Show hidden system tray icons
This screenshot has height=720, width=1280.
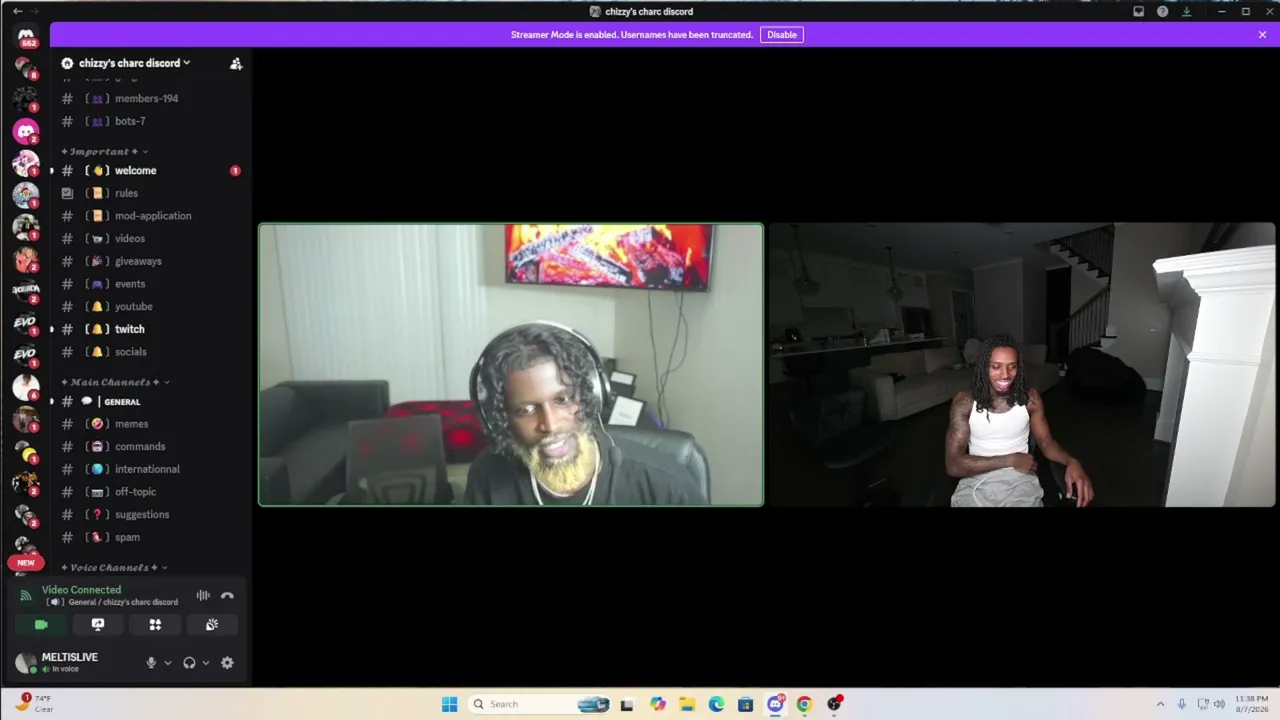pos(1160,704)
